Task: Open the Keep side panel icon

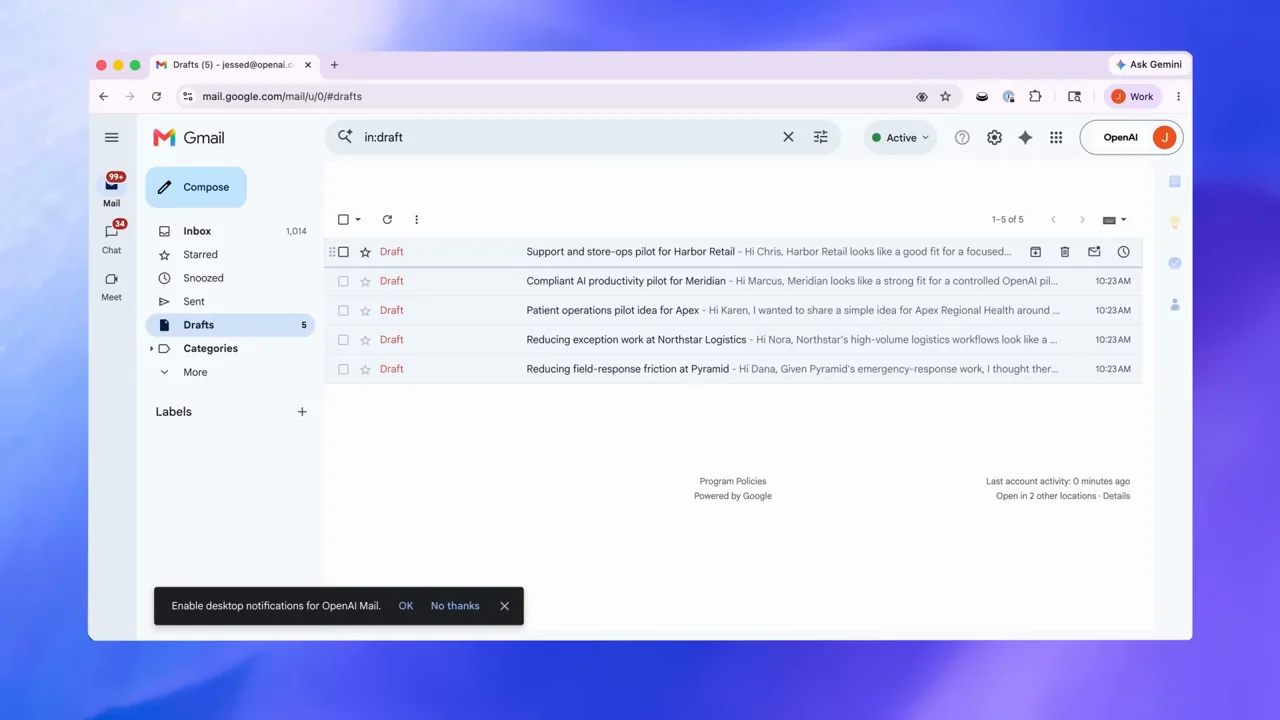Action: tap(1175, 222)
